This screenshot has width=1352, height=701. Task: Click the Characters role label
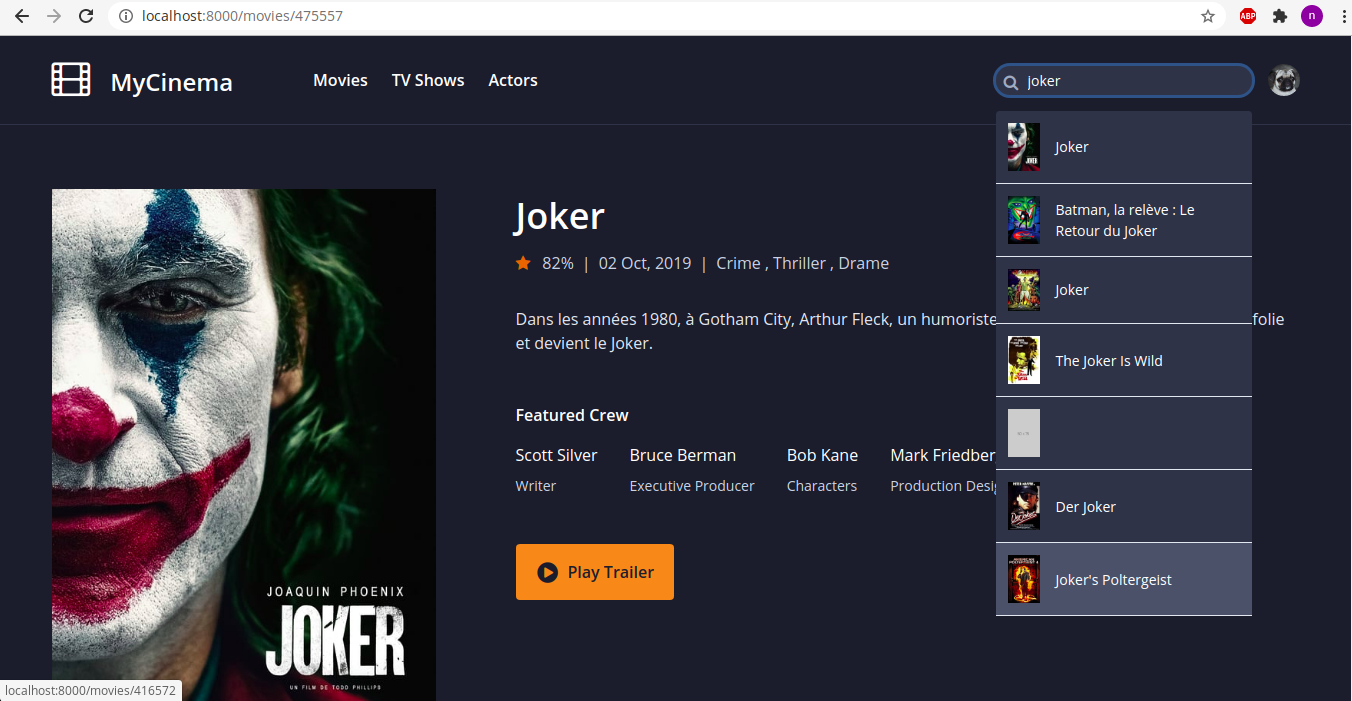coord(822,486)
